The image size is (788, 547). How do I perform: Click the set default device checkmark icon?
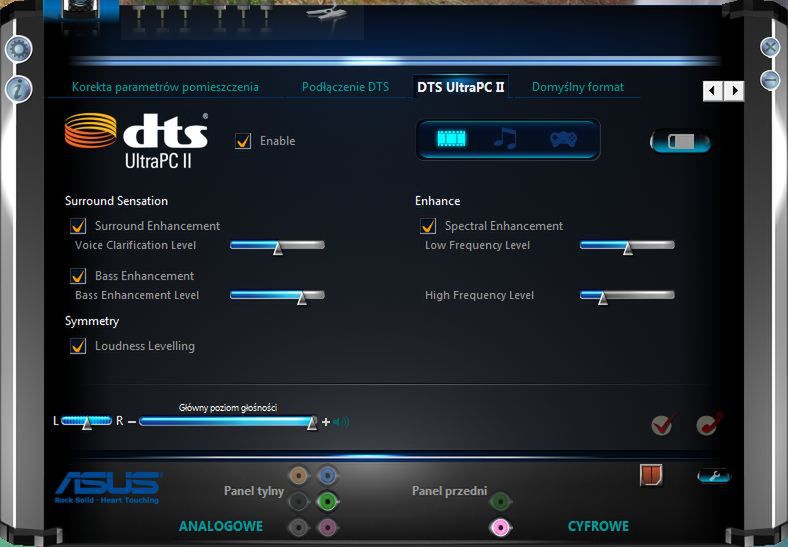pyautogui.click(x=662, y=425)
